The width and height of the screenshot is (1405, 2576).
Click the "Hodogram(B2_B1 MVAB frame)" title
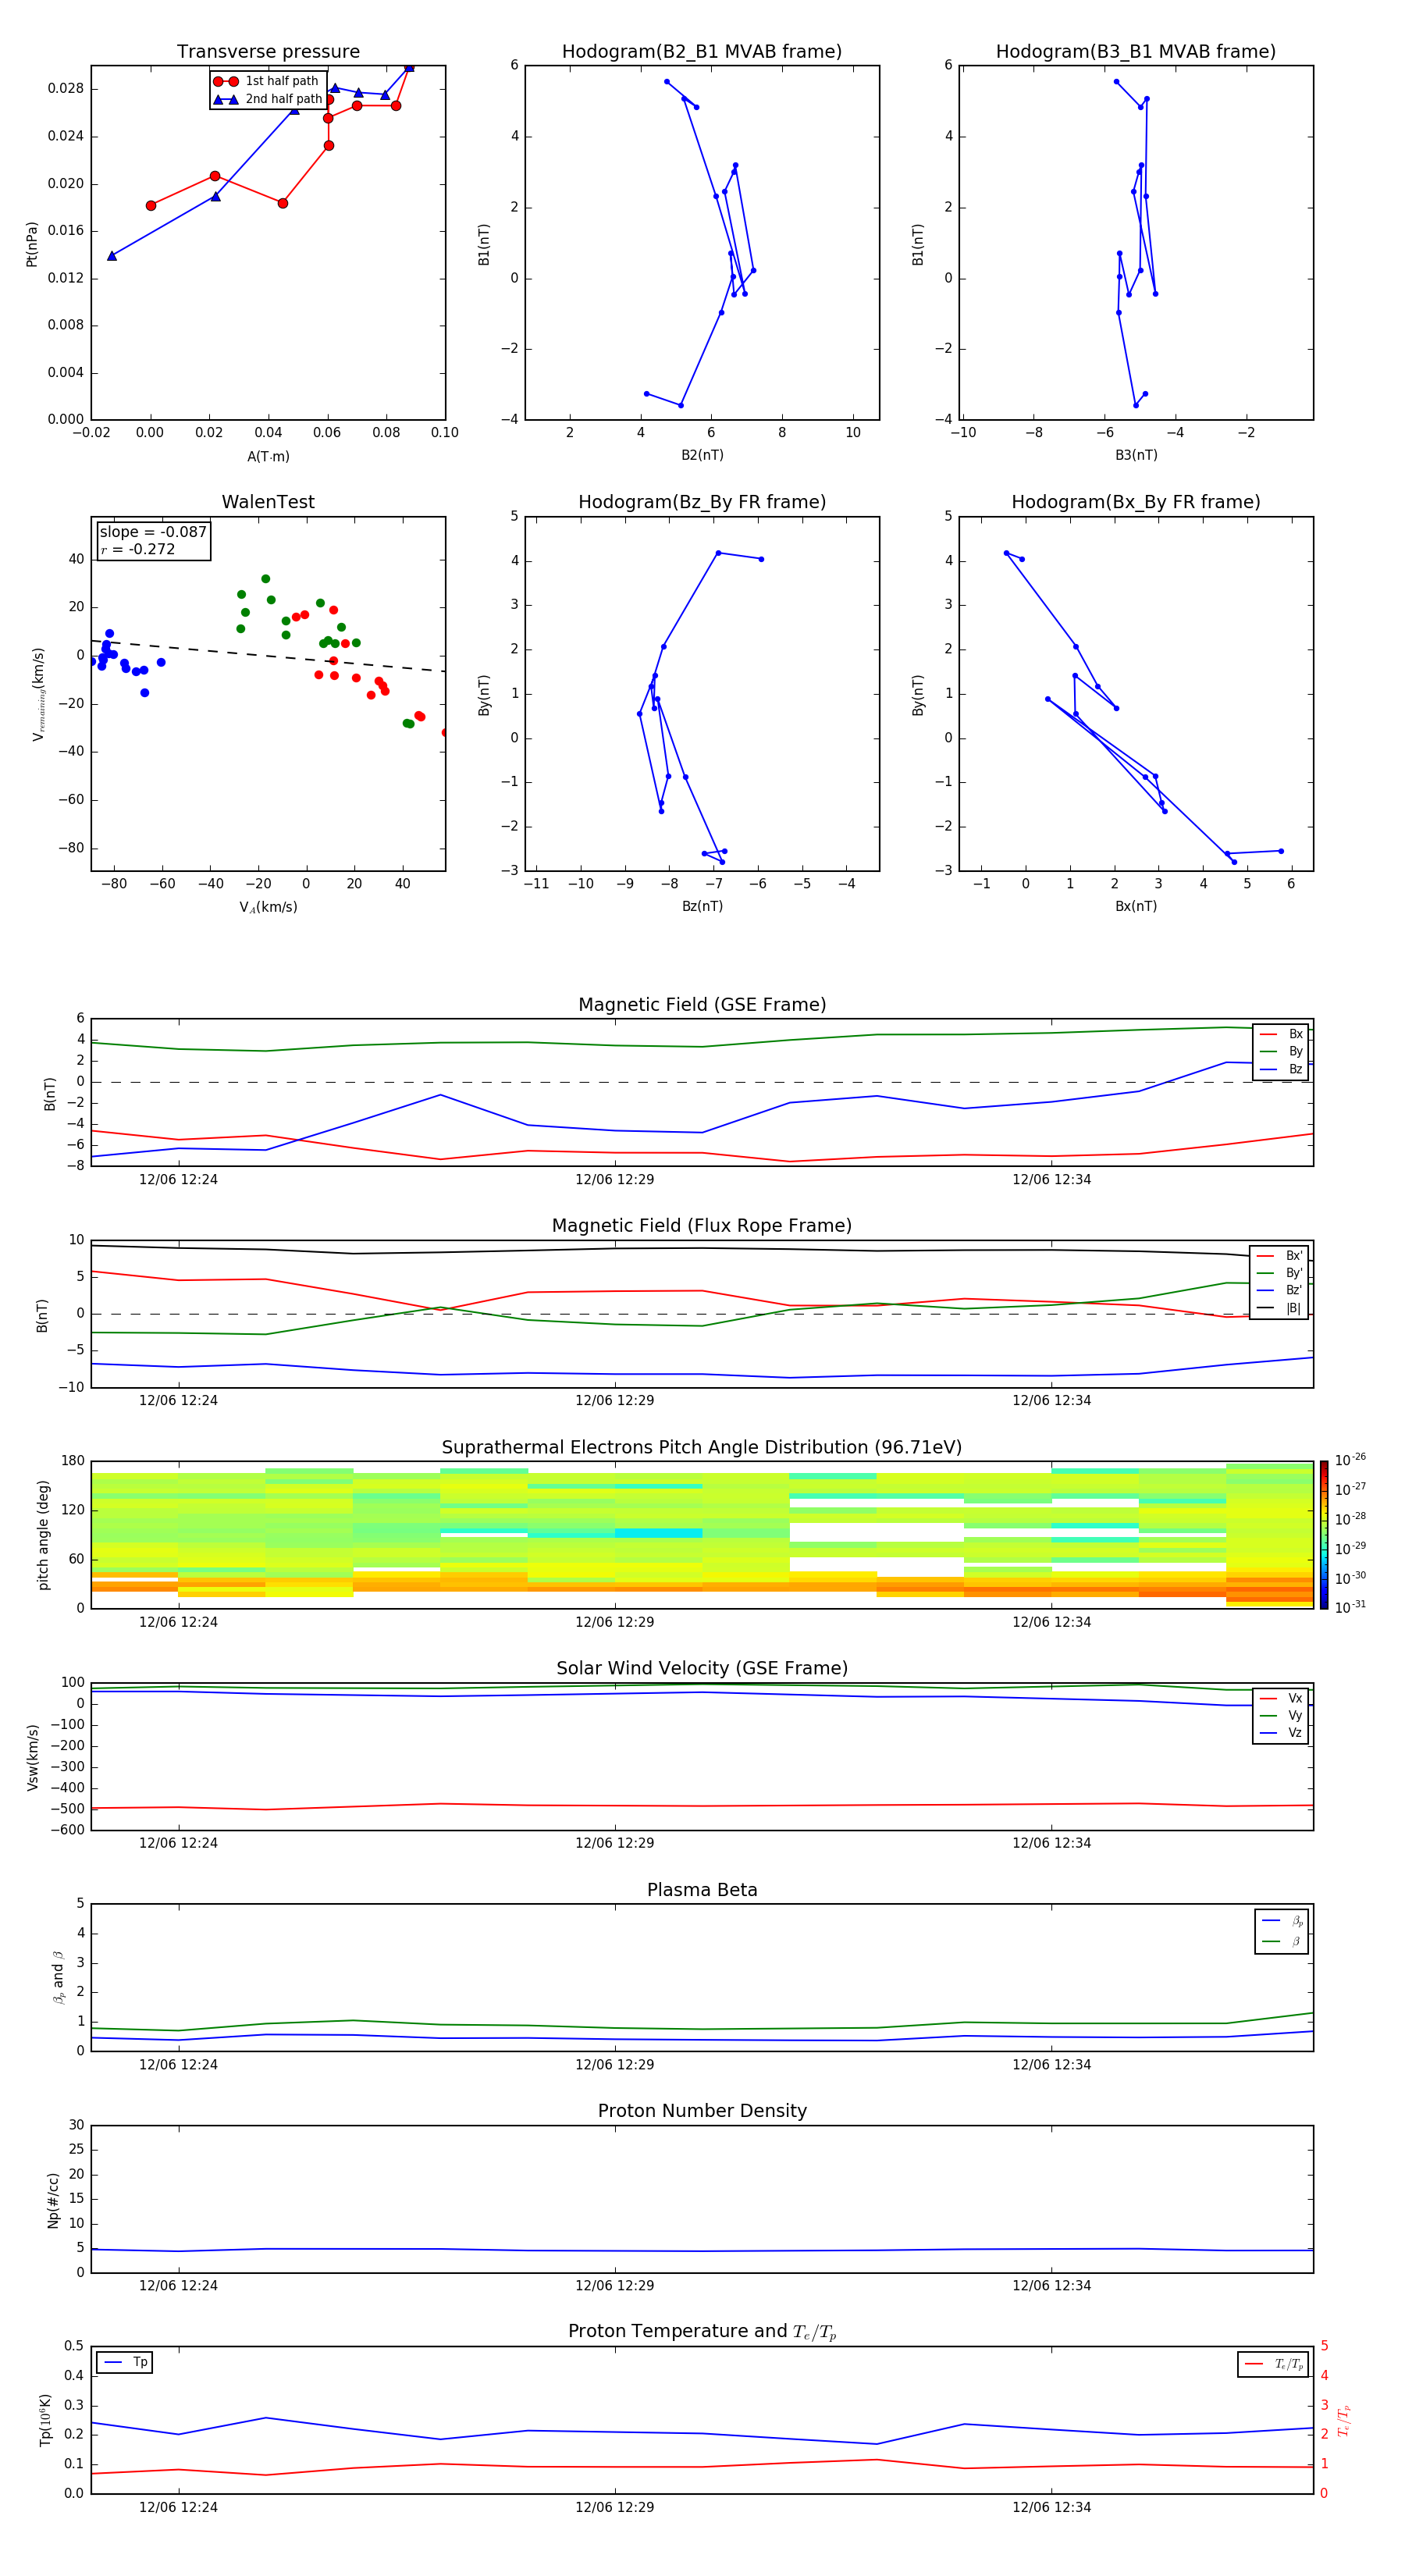702,52
